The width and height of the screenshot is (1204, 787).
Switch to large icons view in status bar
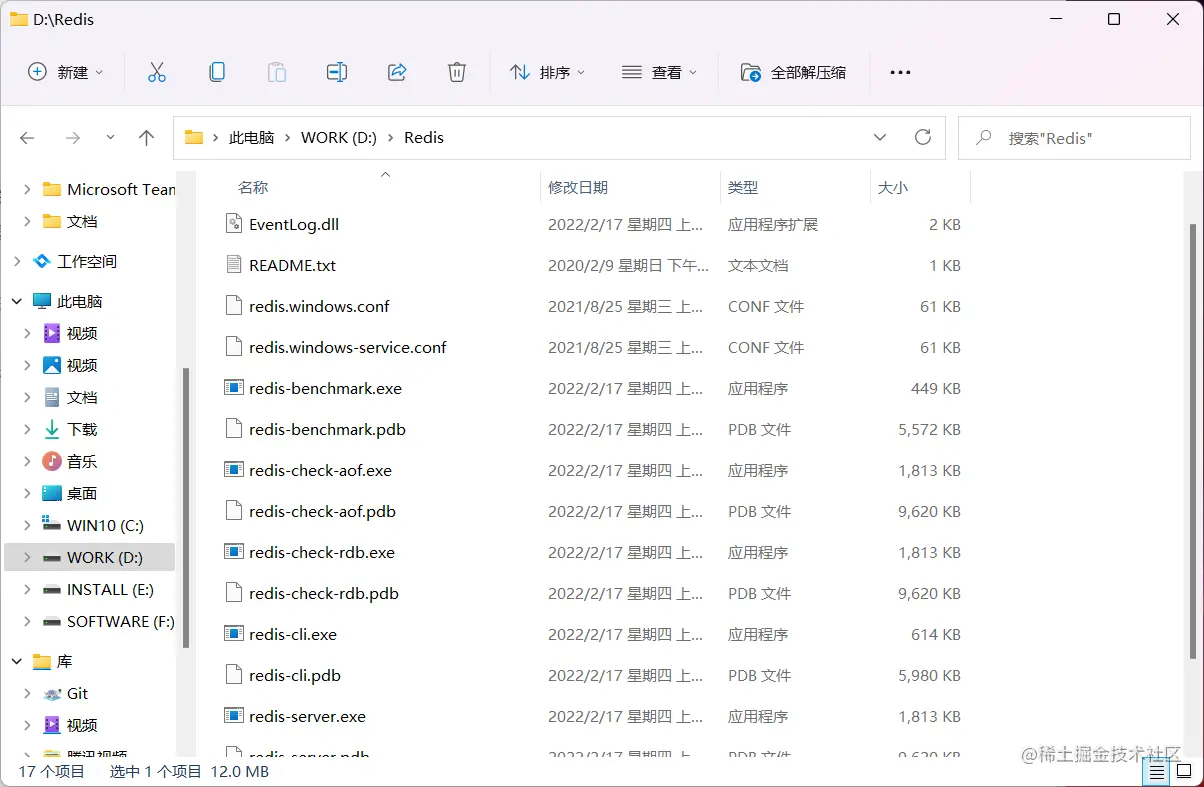coord(1183,772)
